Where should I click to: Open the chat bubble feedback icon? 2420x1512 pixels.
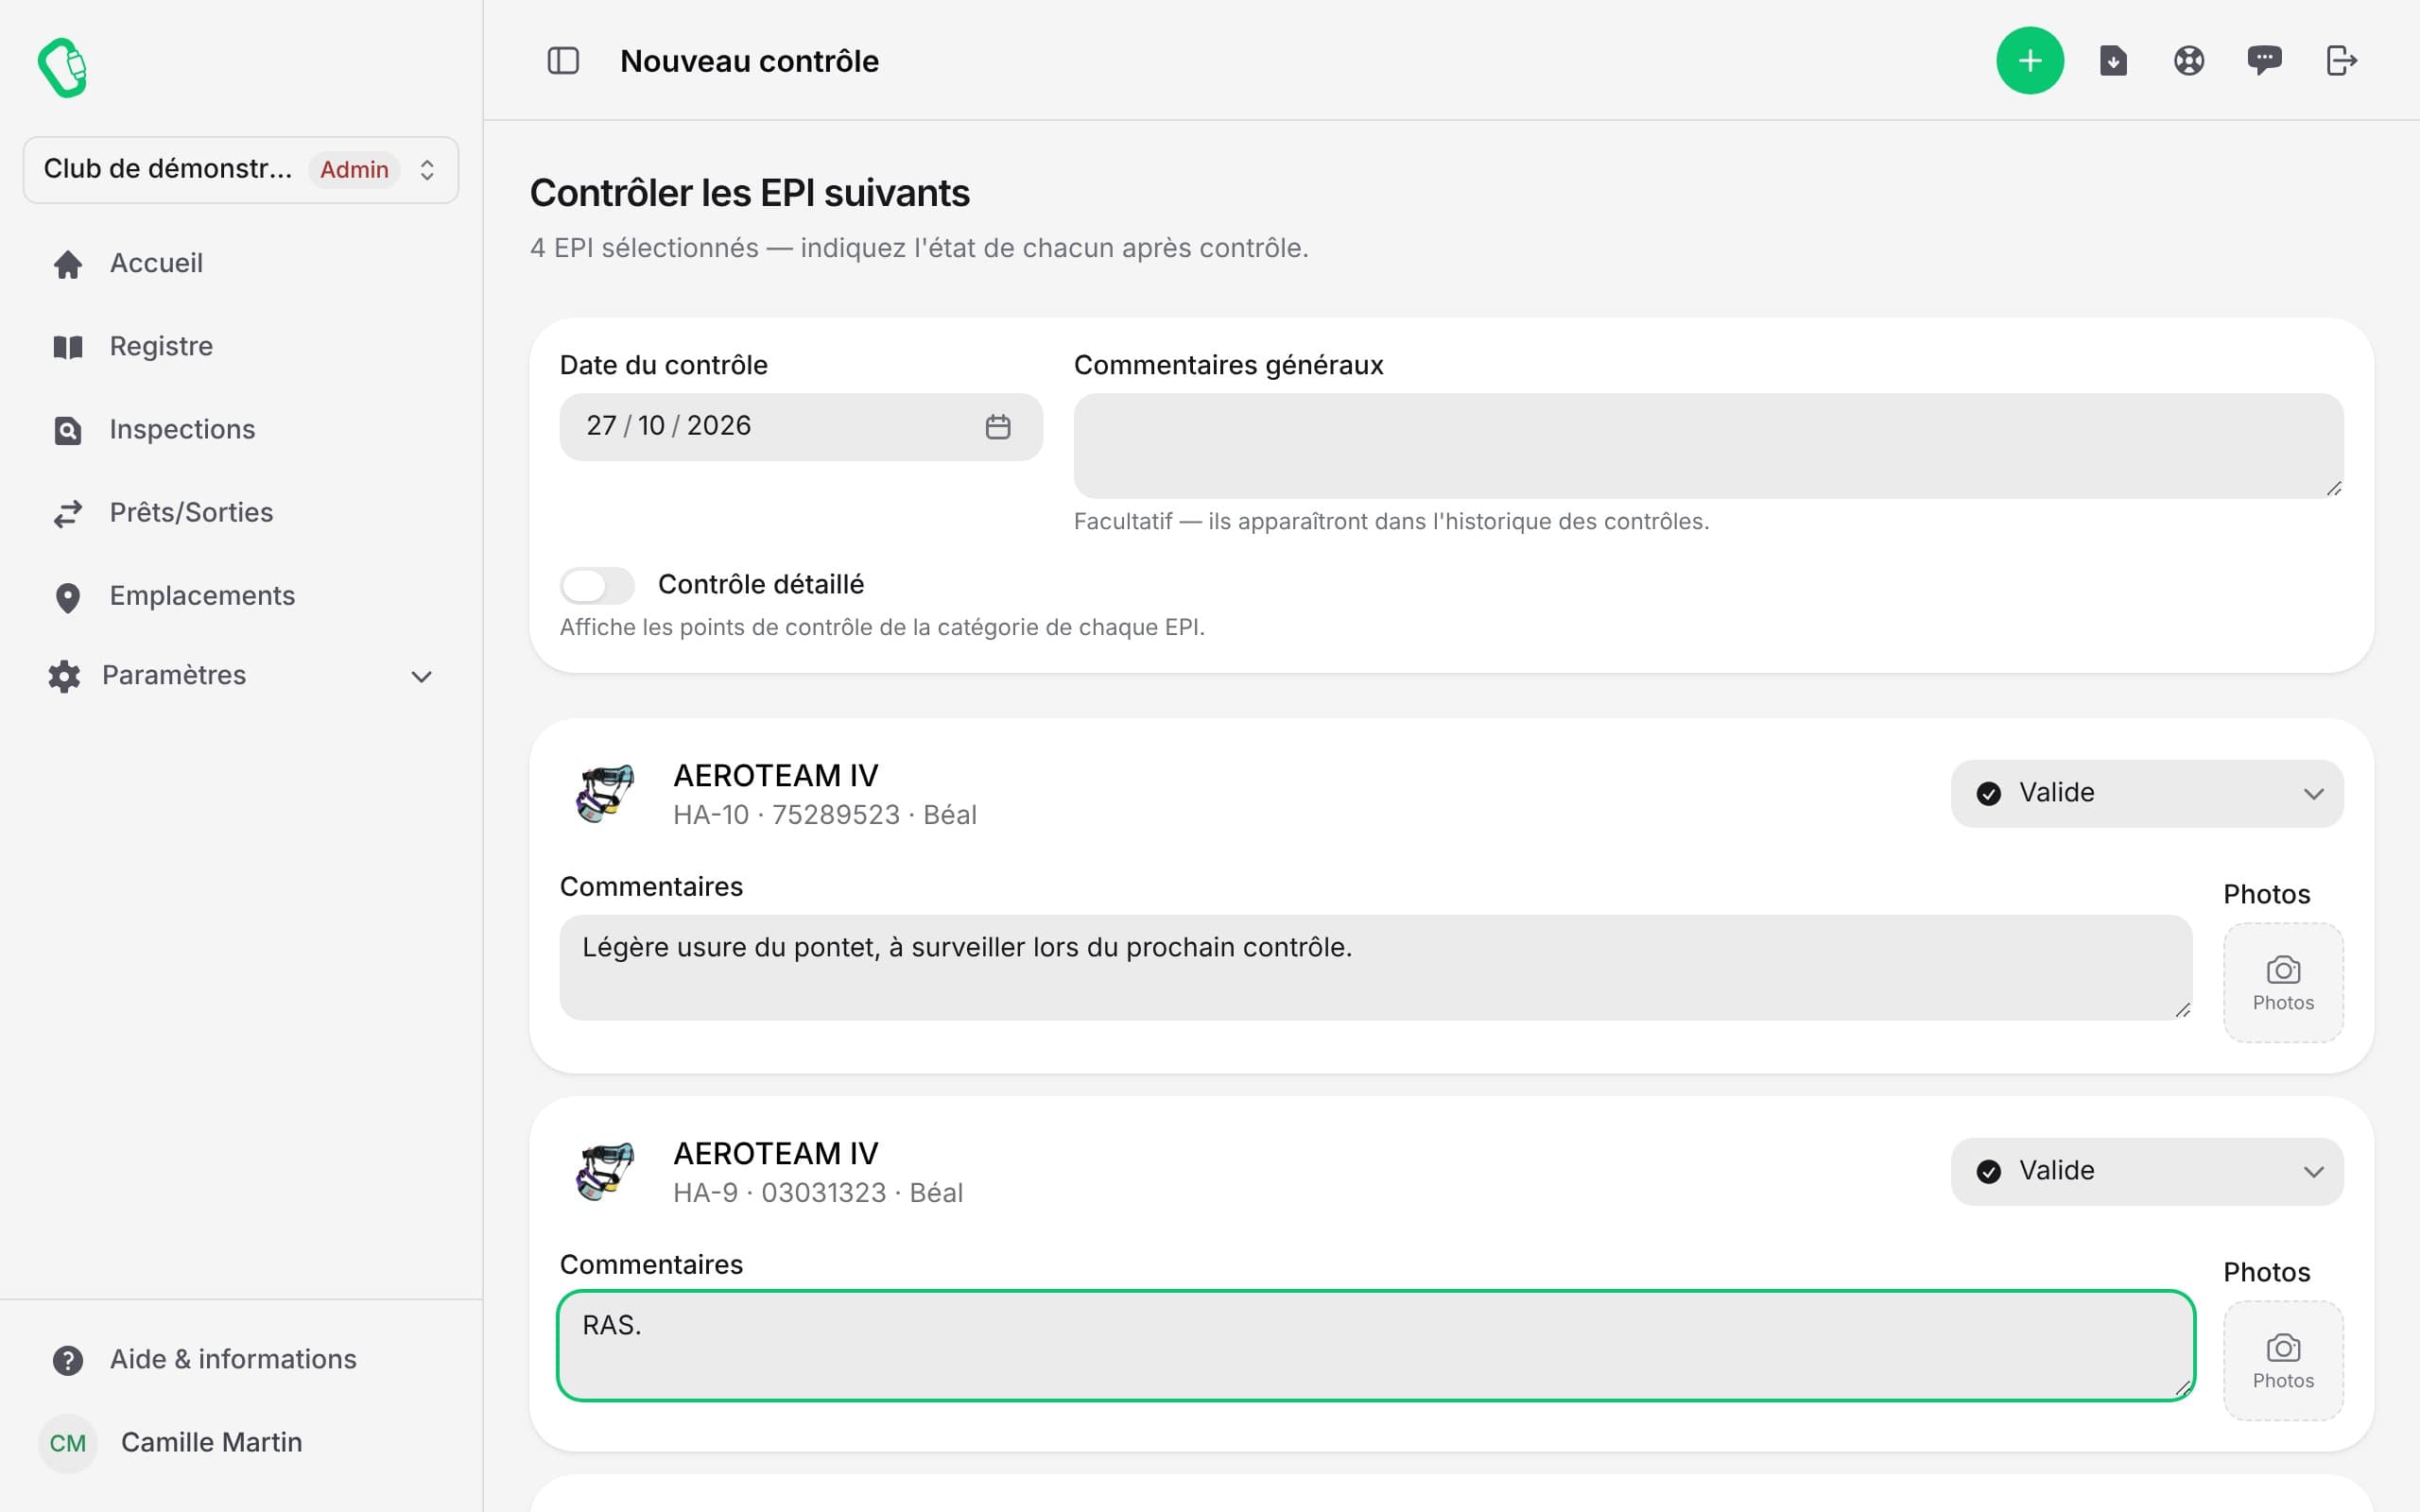(x=2264, y=61)
